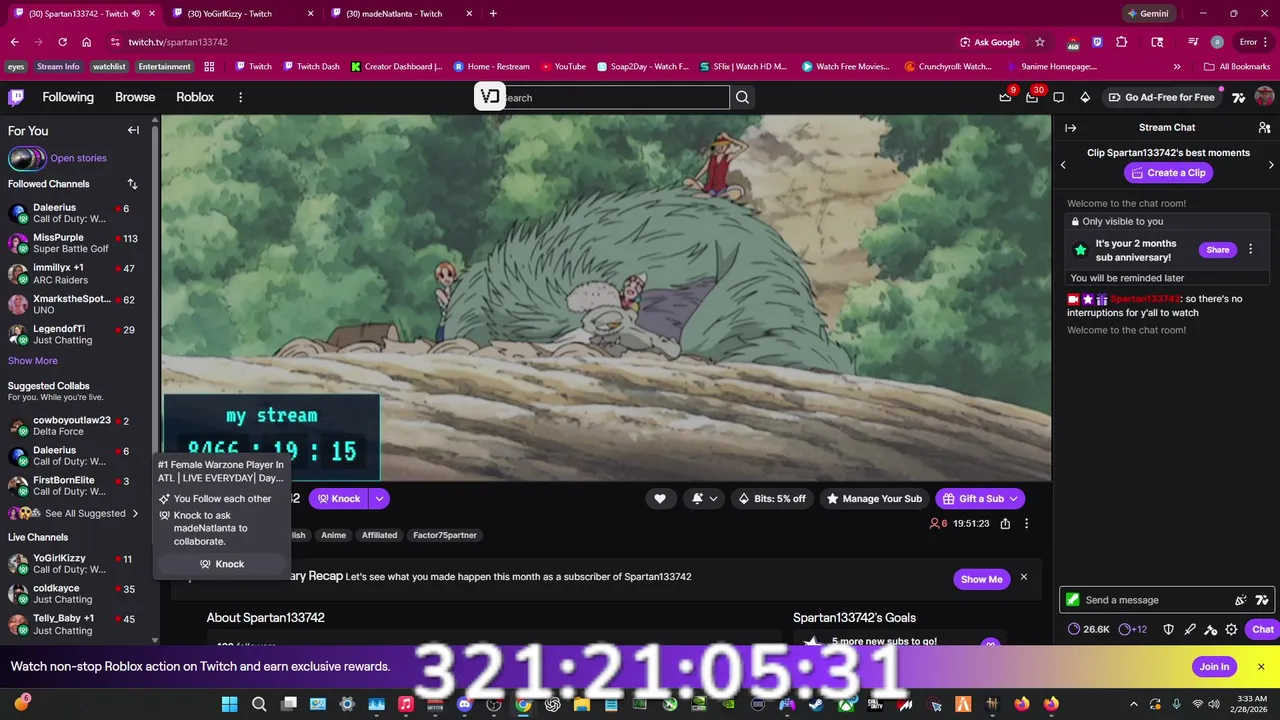Click the sword mod view icon
The width and height of the screenshot is (1280, 720).
pyautogui.click(x=1189, y=629)
